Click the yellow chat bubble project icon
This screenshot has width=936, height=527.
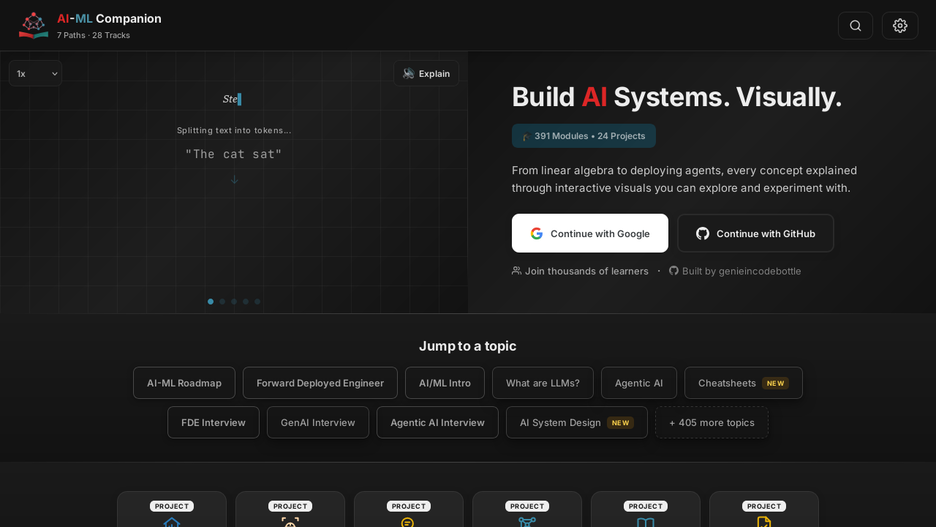coord(408,523)
